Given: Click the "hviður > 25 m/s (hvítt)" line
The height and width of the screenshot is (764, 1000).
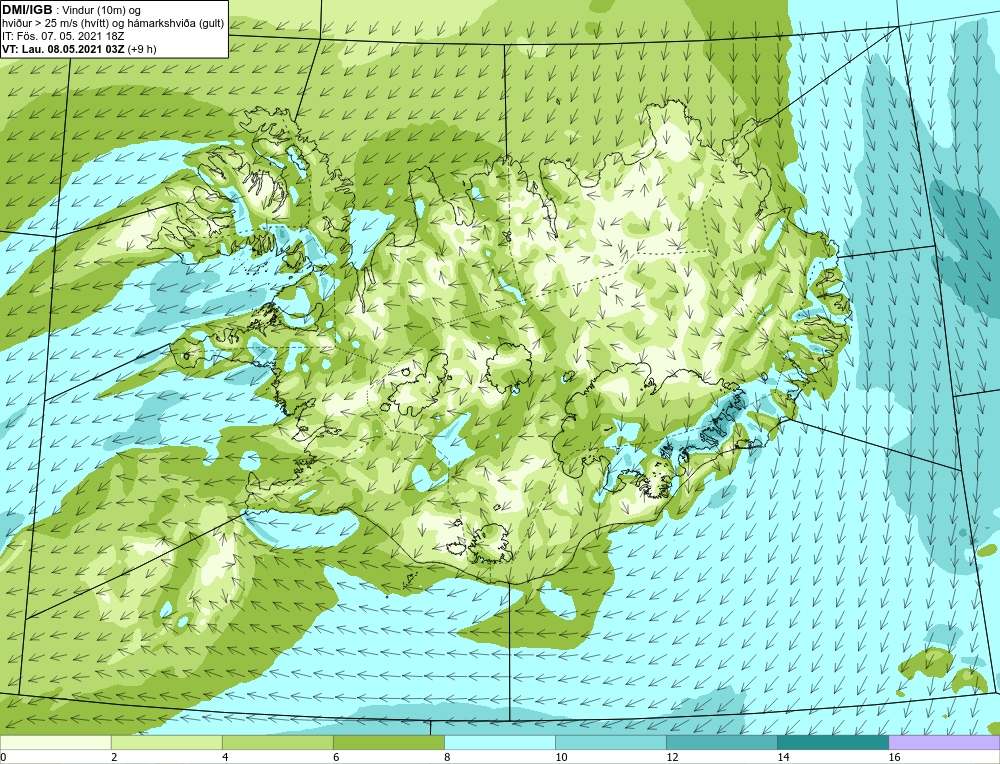Looking at the screenshot, I should click(113, 24).
